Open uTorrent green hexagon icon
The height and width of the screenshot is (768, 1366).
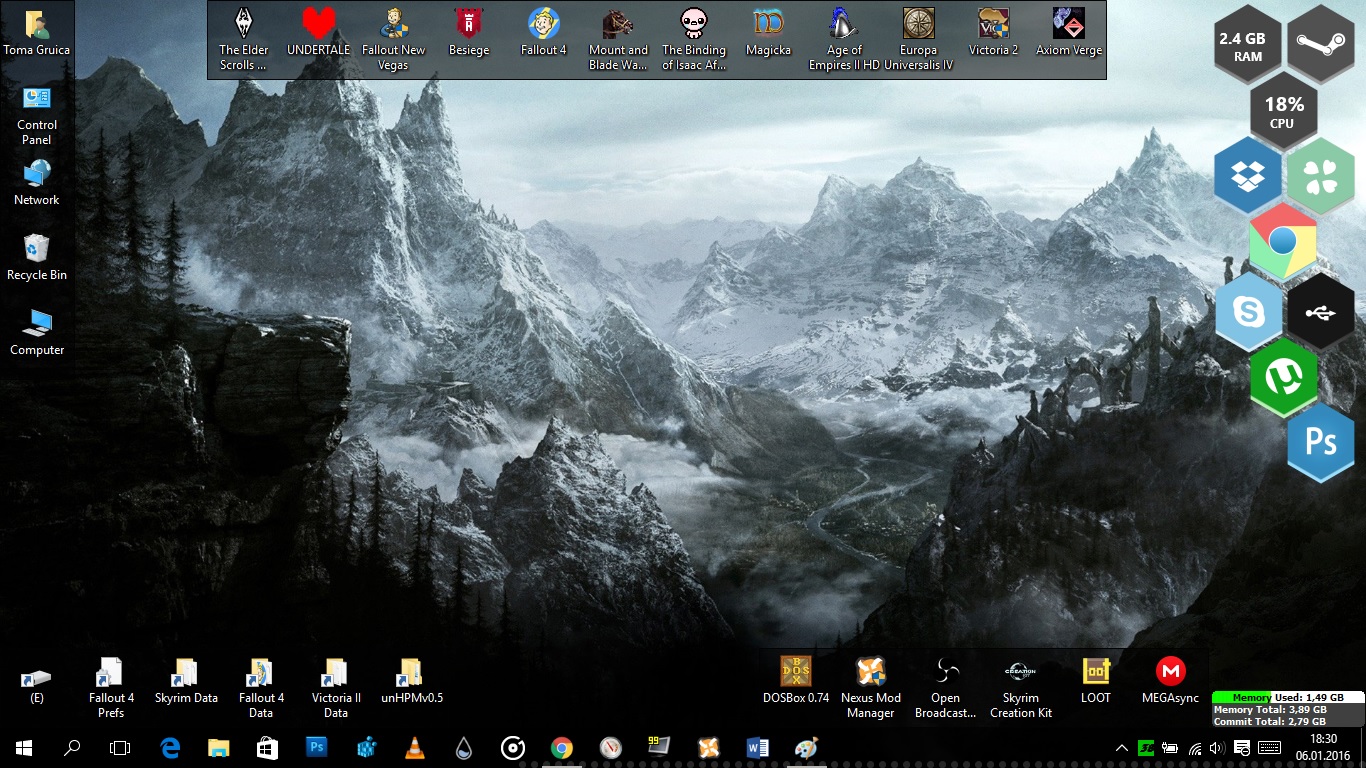point(1283,378)
